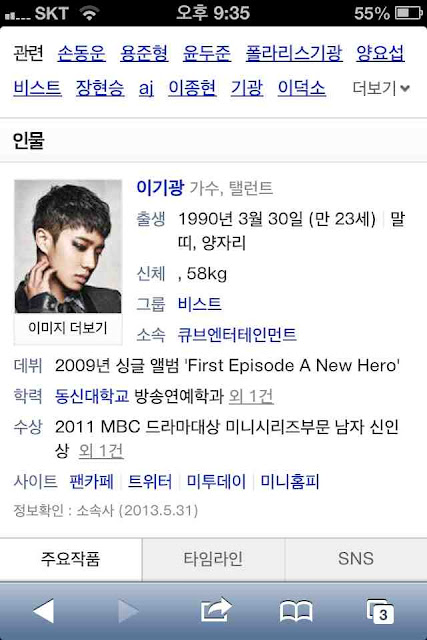Viewport: 427px width, 640px height.
Task: Open the tabs switcher showing 3
Action: coord(380,611)
